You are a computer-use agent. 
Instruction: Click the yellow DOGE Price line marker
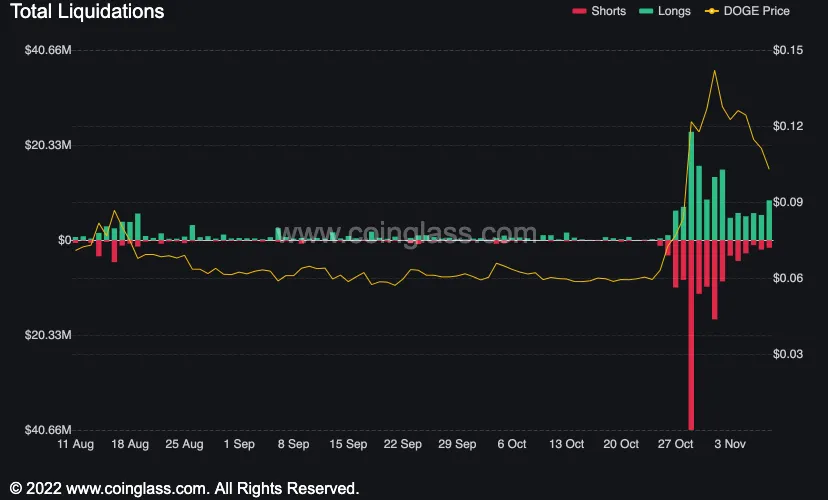coord(711,11)
